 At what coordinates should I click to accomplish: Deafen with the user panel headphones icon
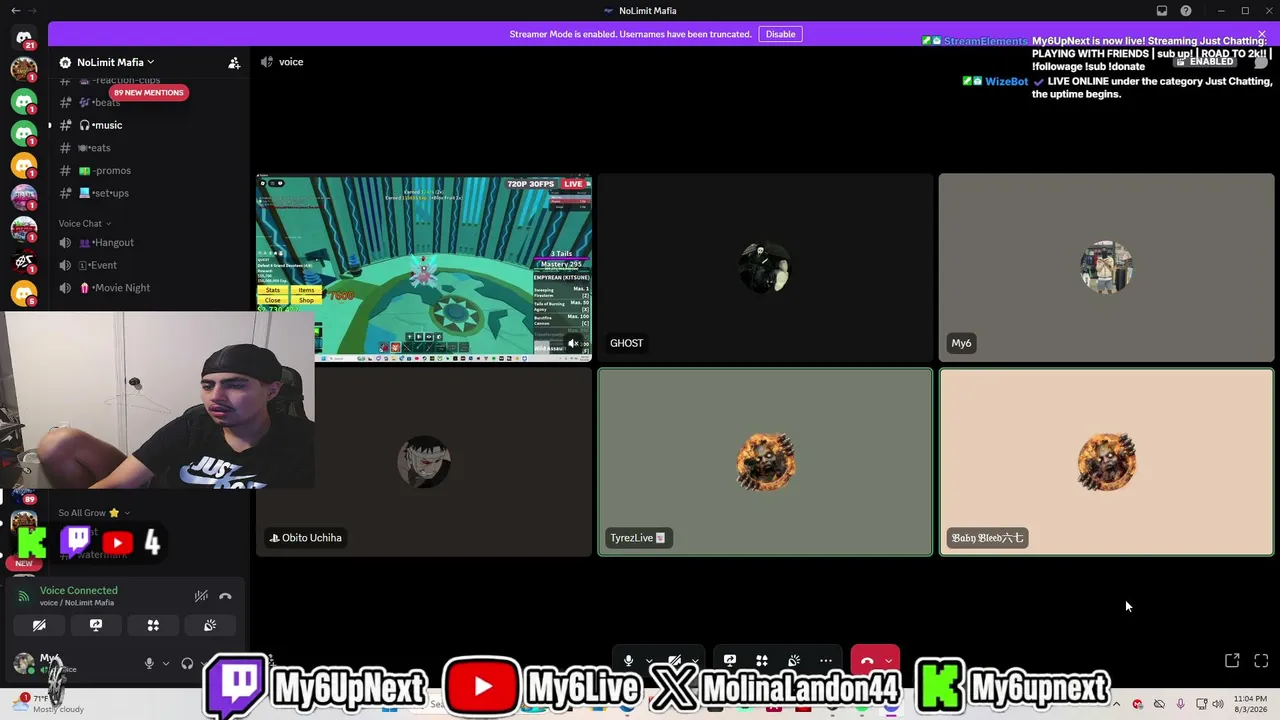(x=187, y=663)
